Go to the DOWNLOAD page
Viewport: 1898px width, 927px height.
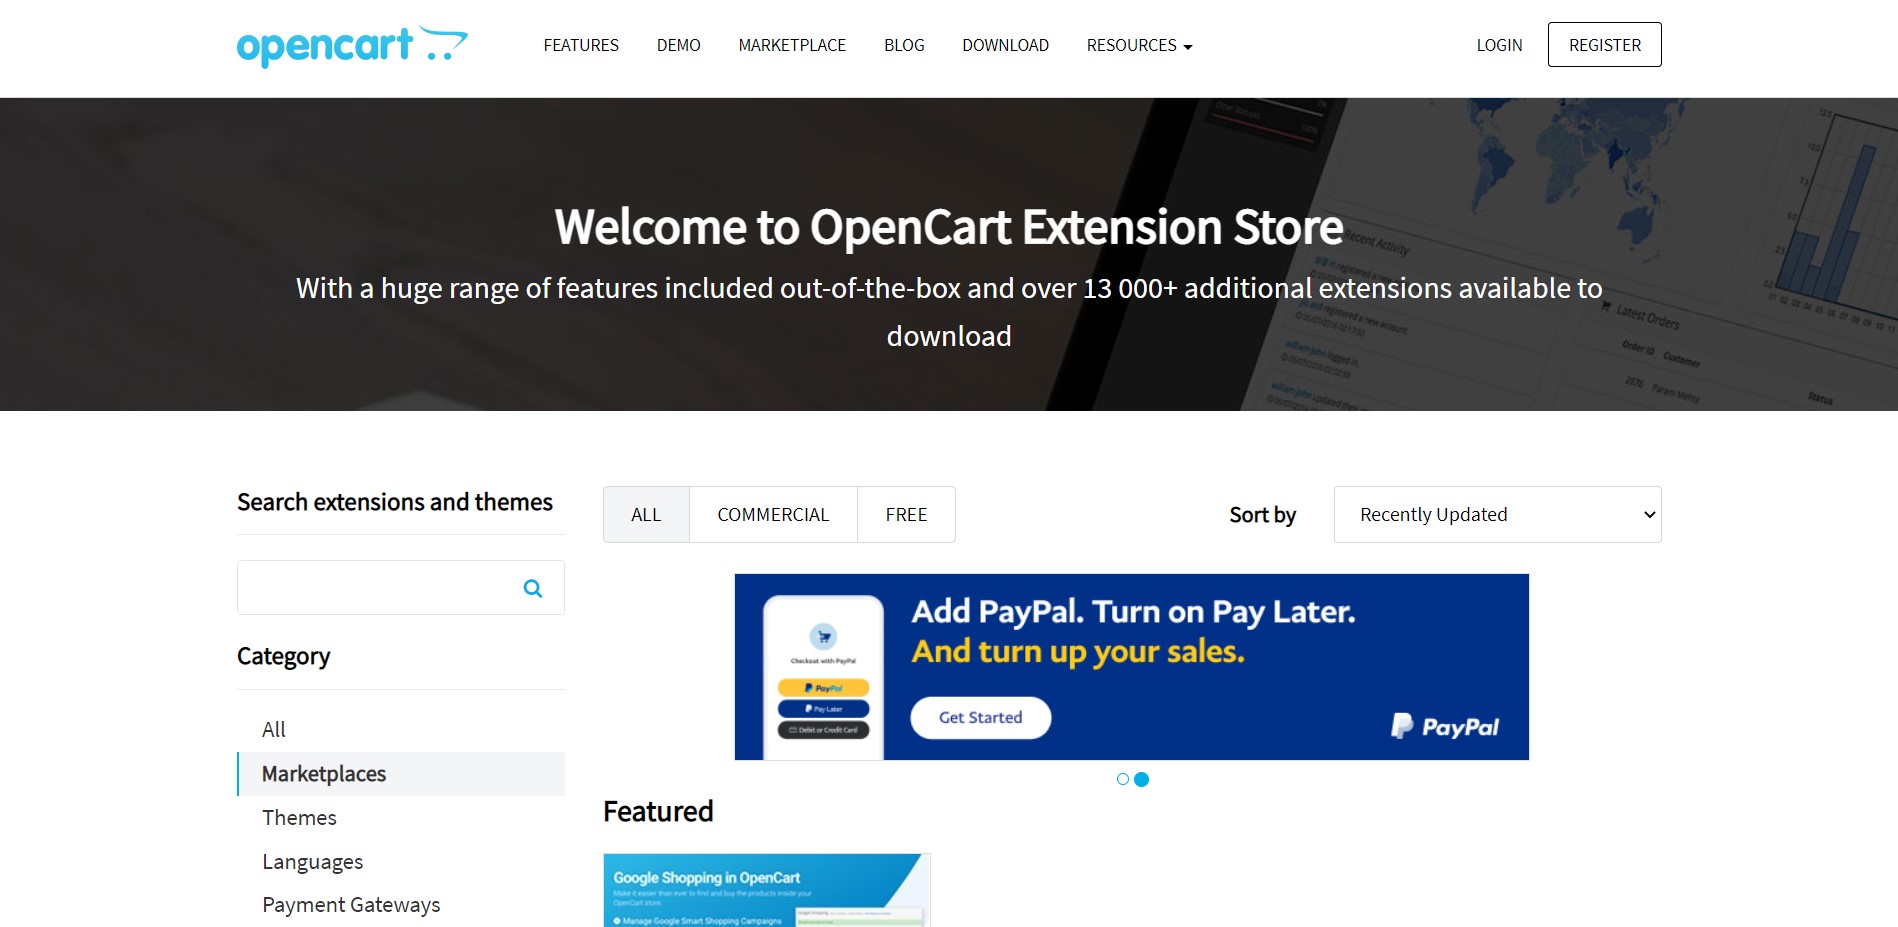[1005, 45]
